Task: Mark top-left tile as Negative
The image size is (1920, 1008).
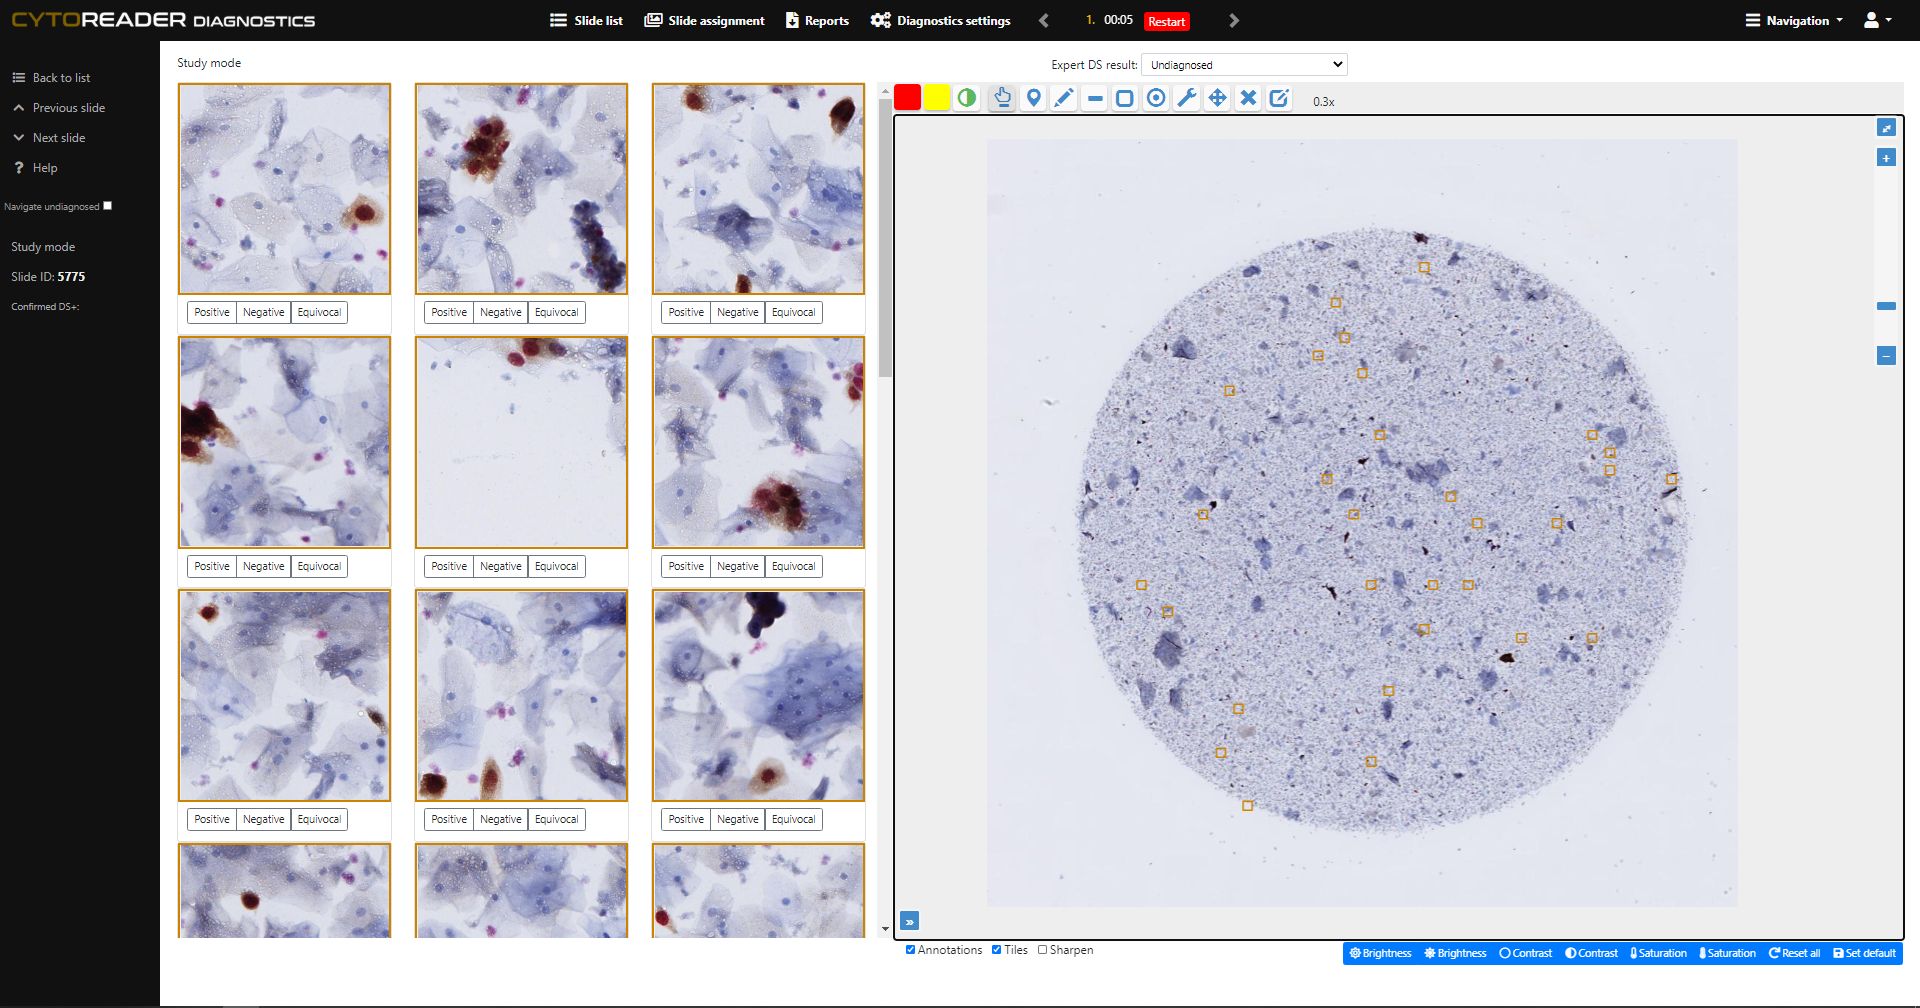Action: click(264, 313)
